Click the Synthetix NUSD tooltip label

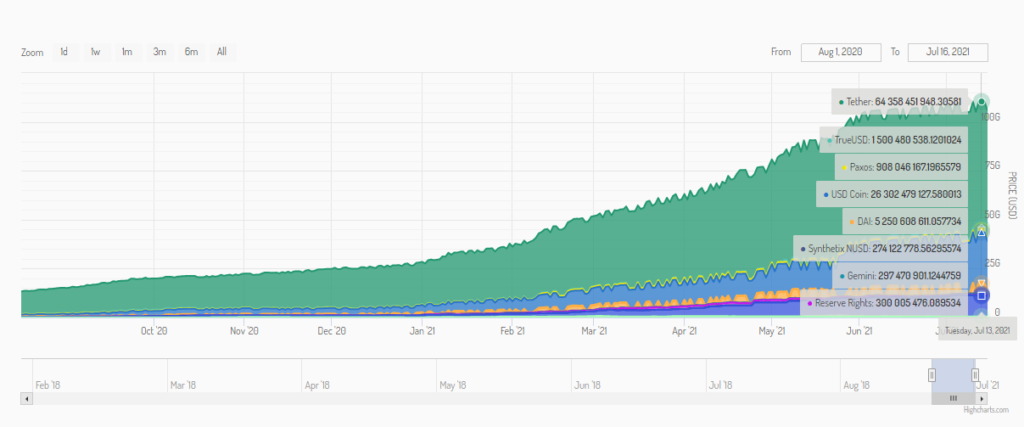880,249
